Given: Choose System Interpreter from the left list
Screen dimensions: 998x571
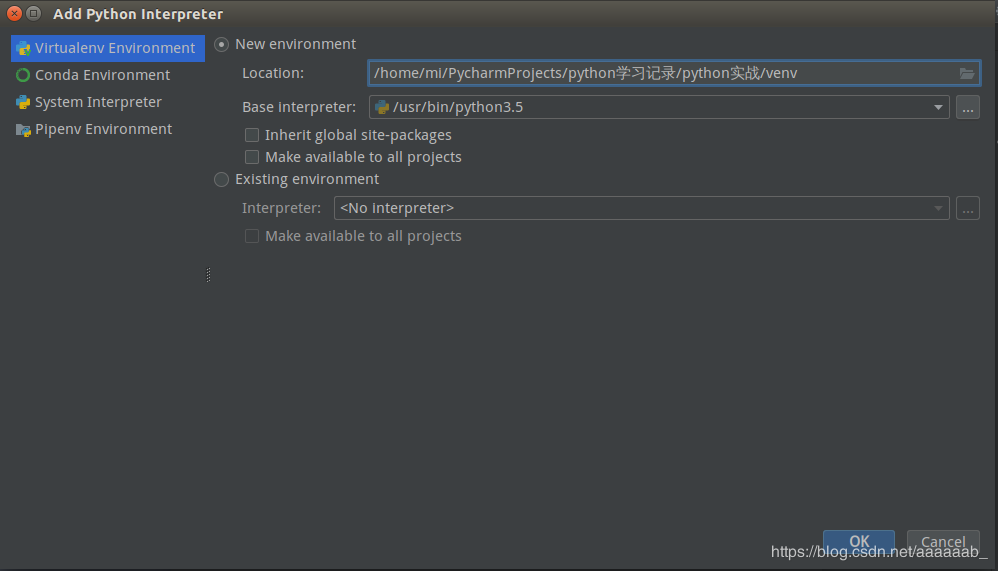Looking at the screenshot, I should pyautogui.click(x=98, y=102).
